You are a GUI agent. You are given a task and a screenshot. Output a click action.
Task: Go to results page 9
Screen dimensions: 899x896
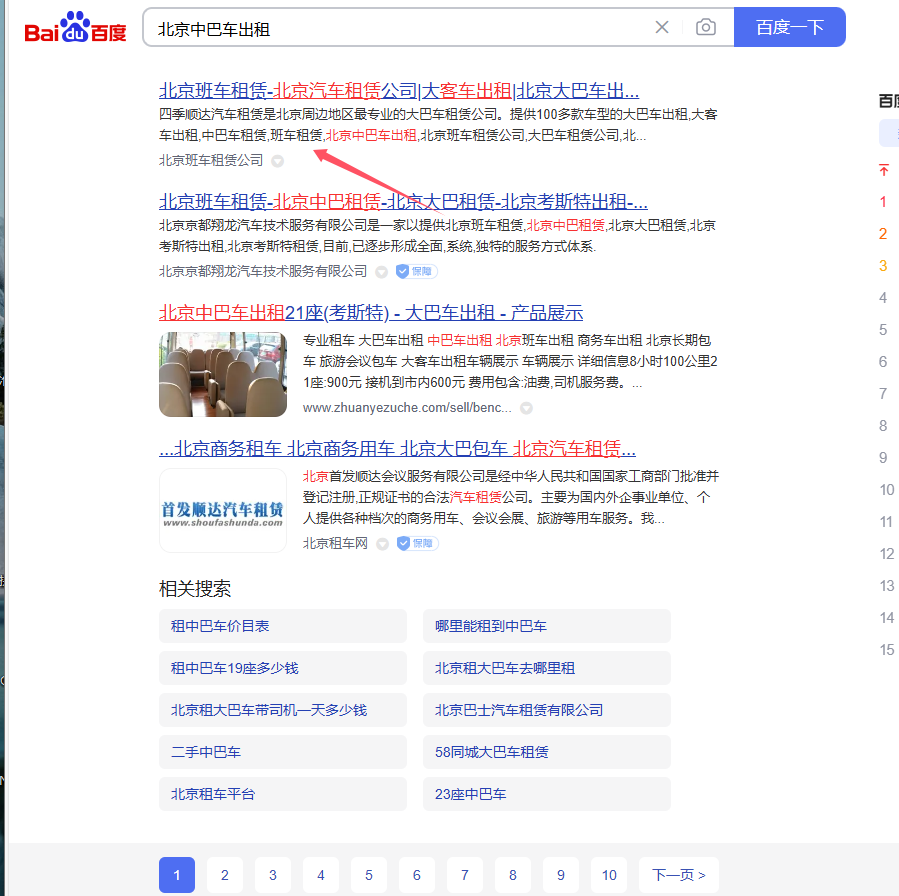561,875
